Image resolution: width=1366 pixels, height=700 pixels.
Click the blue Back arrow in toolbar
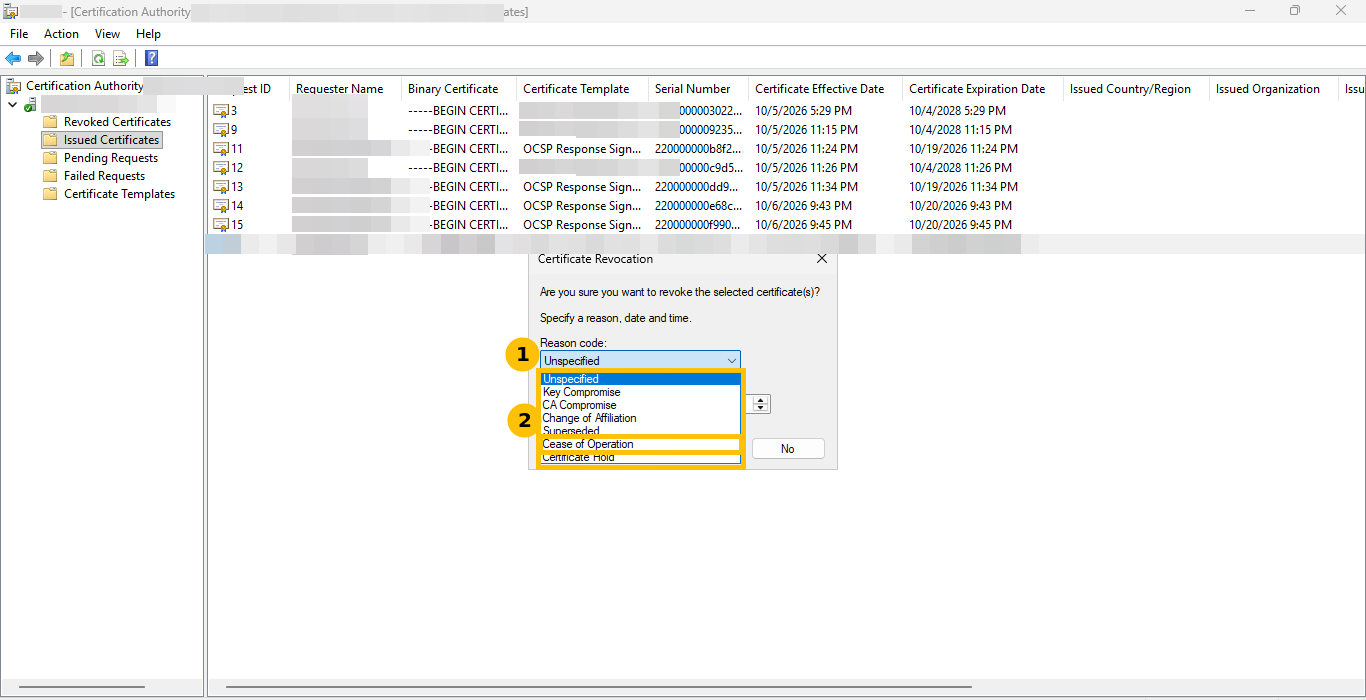[x=13, y=58]
